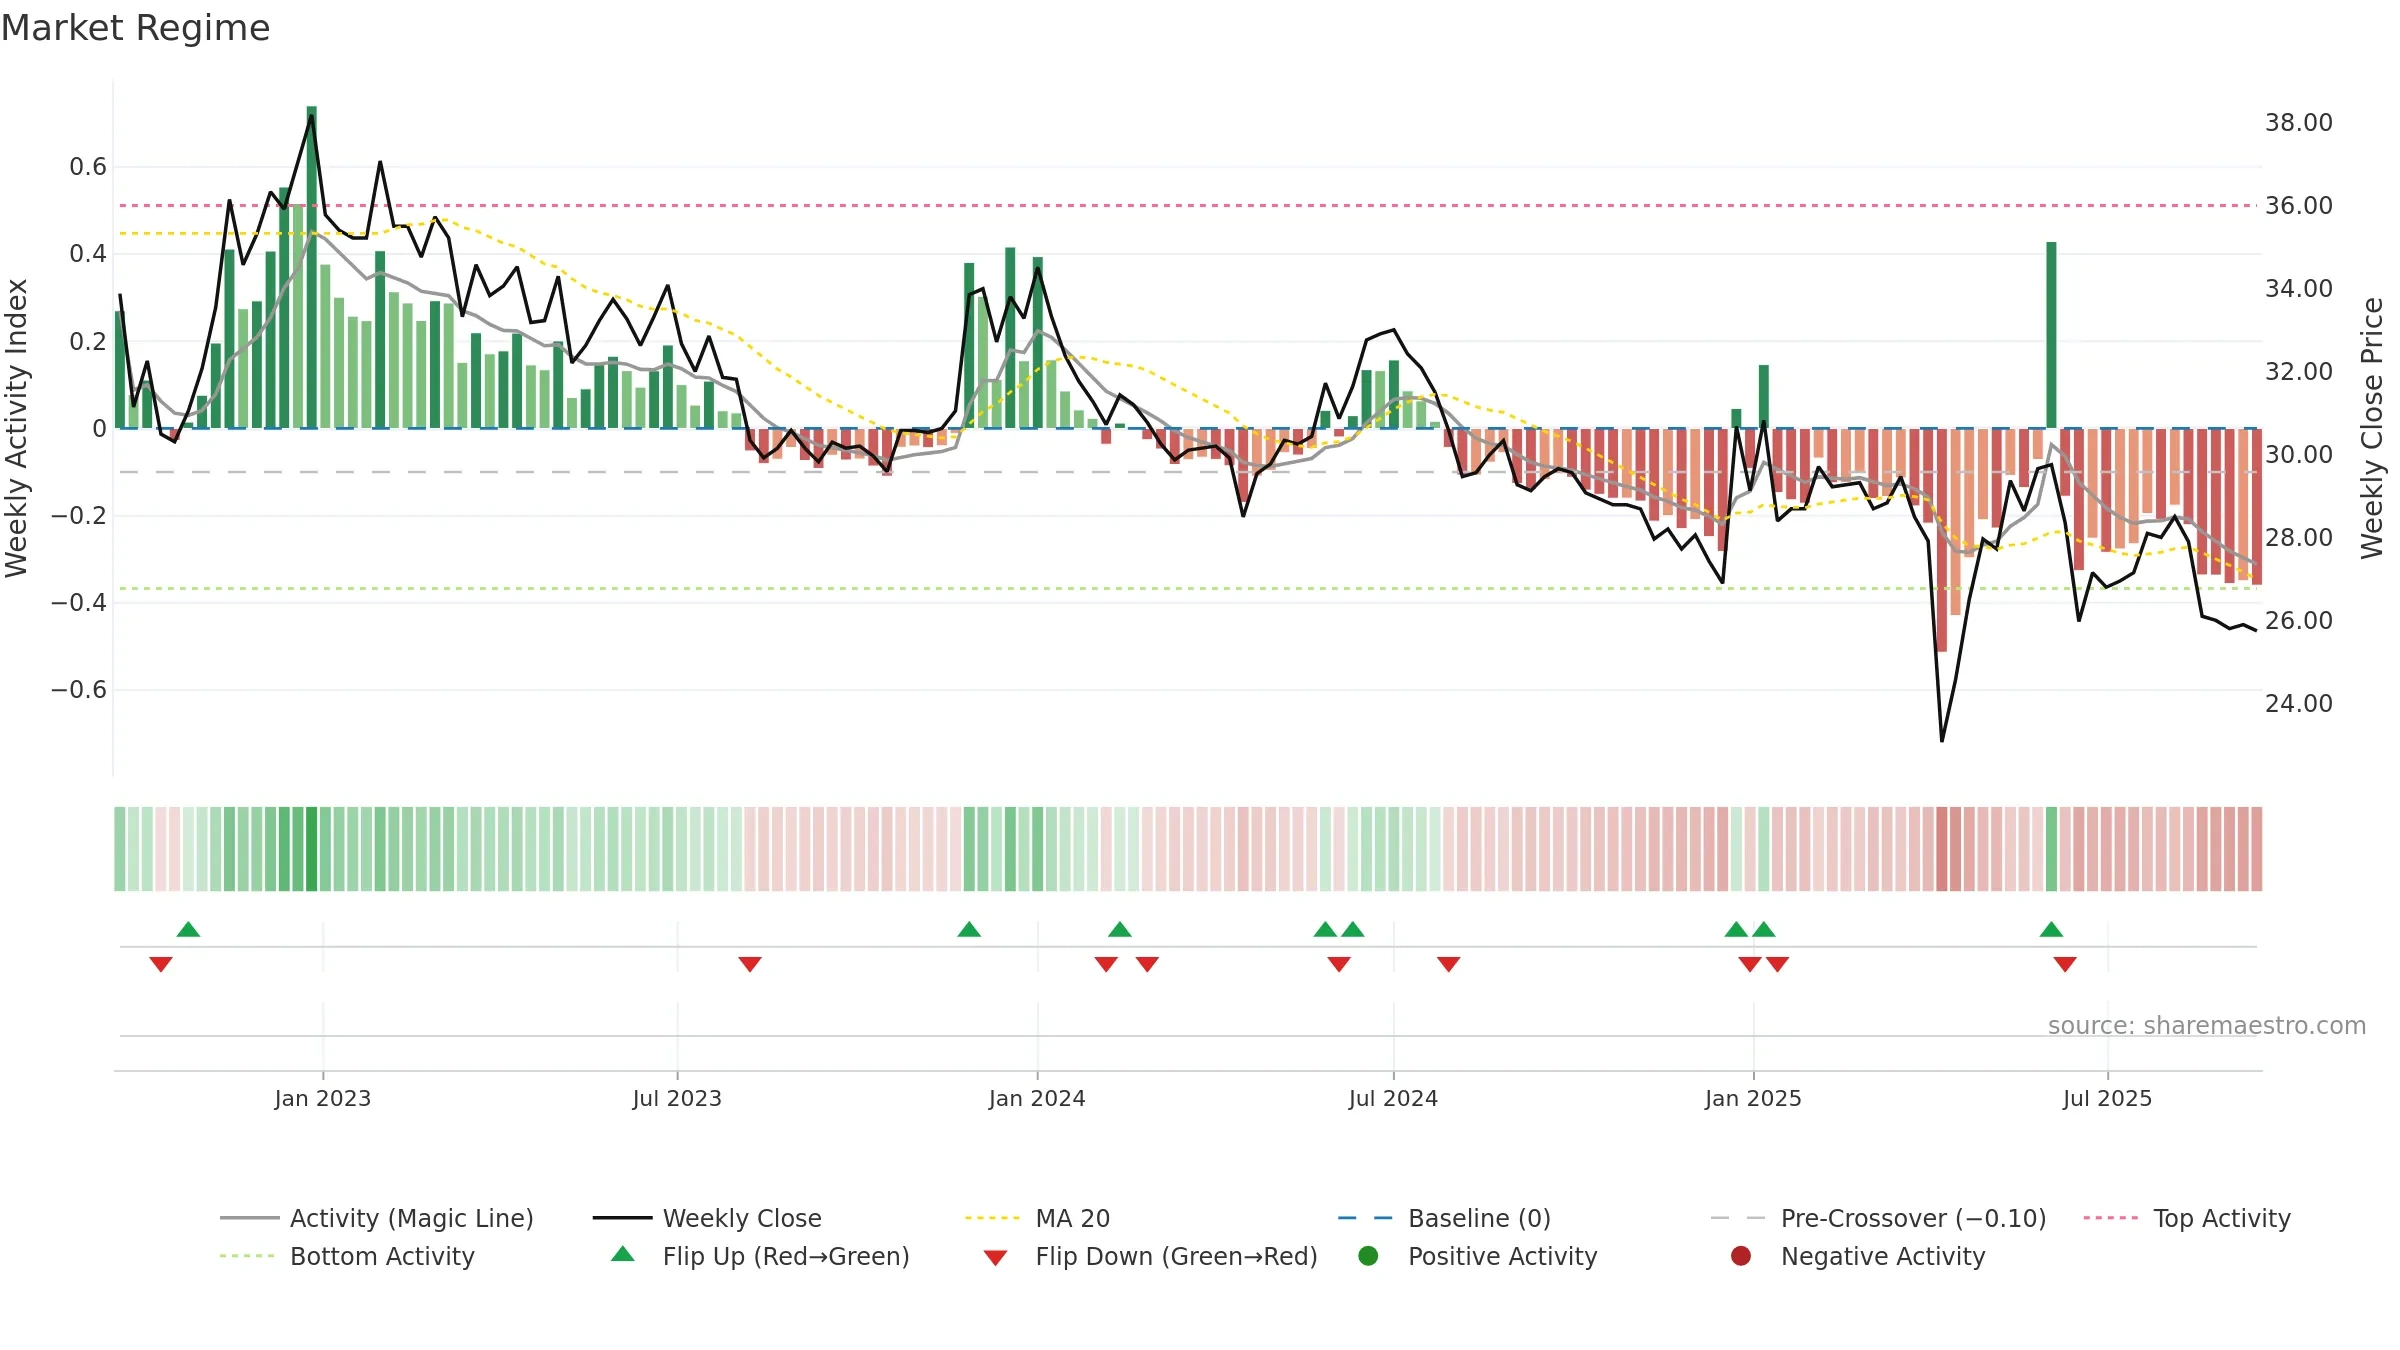Click the Flip Down (Green→Red) legend label

(x=1176, y=1256)
